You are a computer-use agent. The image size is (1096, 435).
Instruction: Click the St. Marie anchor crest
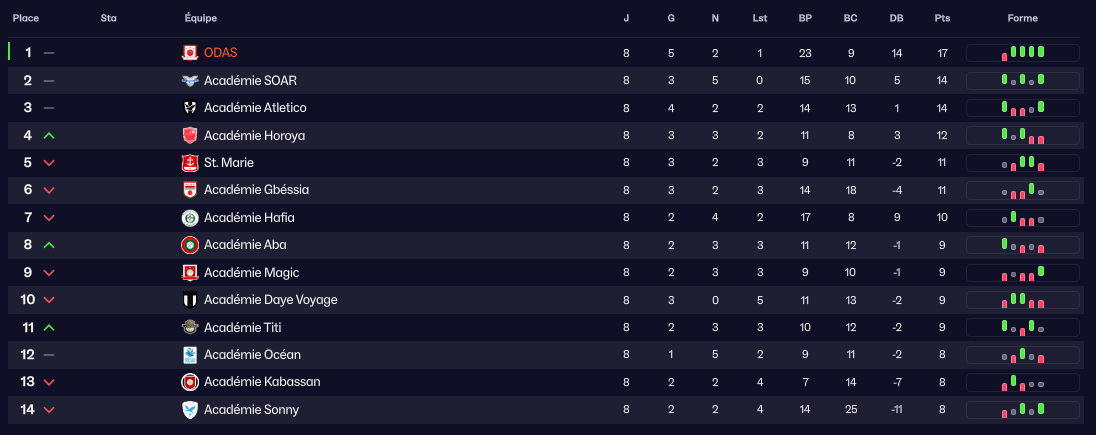tap(190, 163)
